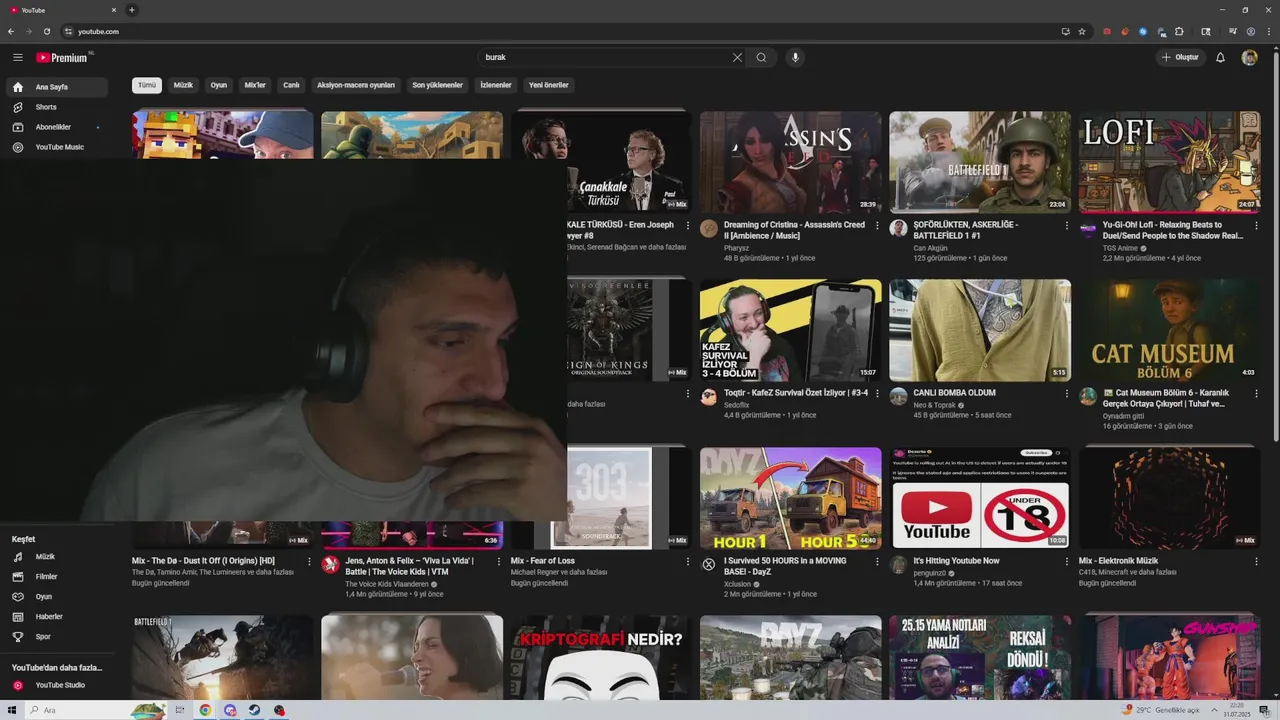The width and height of the screenshot is (1280, 720).
Task: Select the Canlı filter chip
Action: click(x=291, y=85)
